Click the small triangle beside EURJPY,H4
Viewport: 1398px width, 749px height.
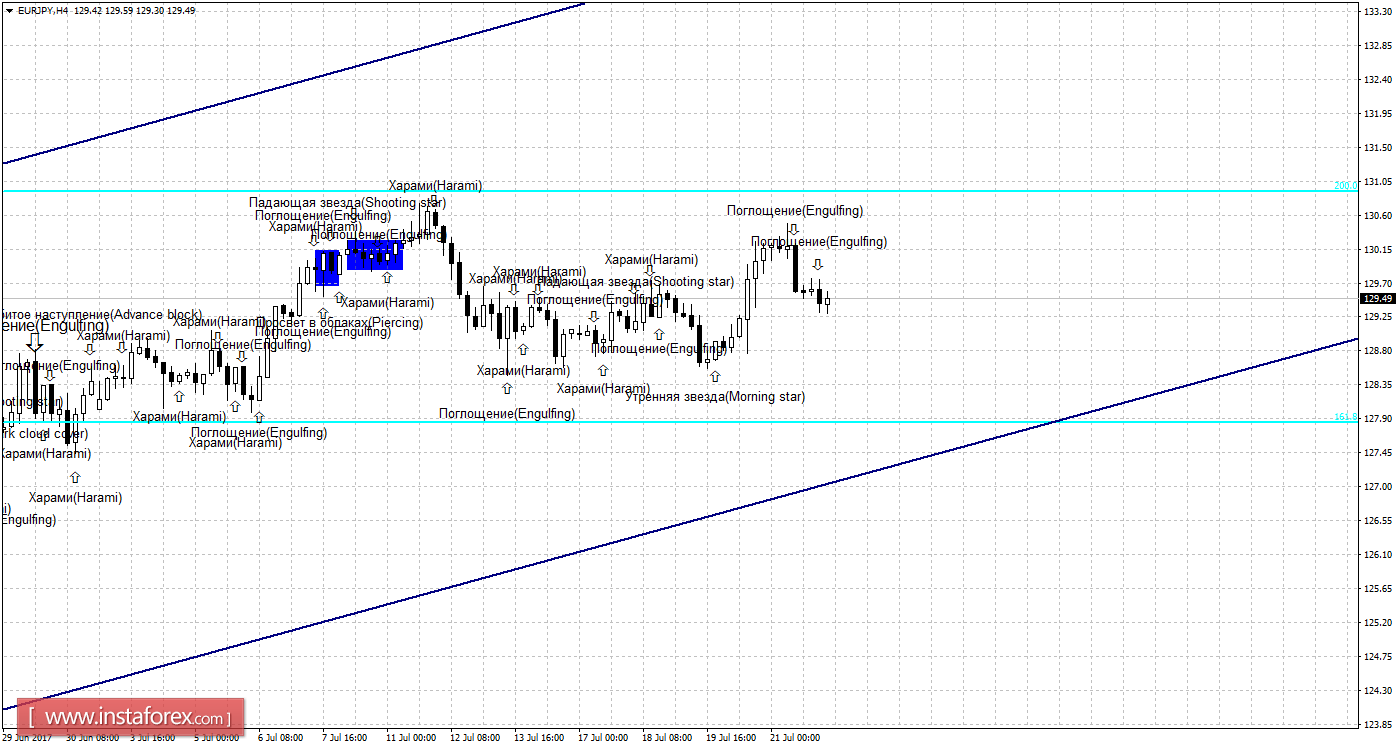(8, 10)
